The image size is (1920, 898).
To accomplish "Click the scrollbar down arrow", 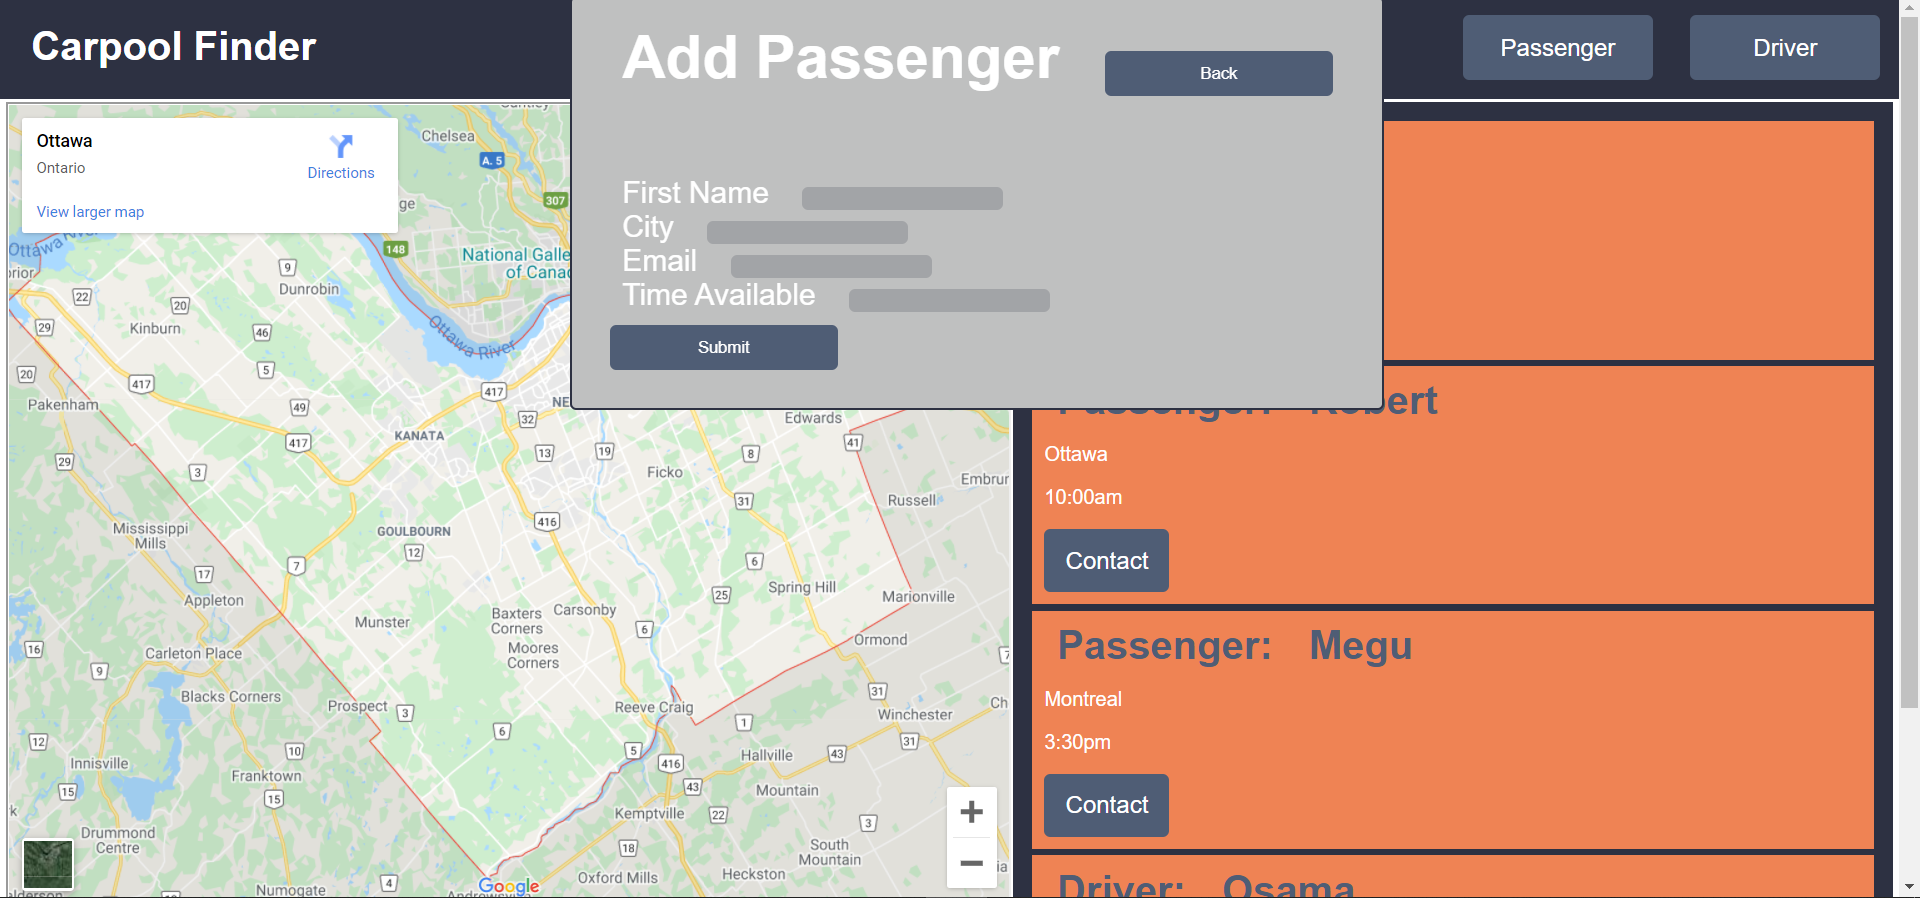I will 1910,887.
